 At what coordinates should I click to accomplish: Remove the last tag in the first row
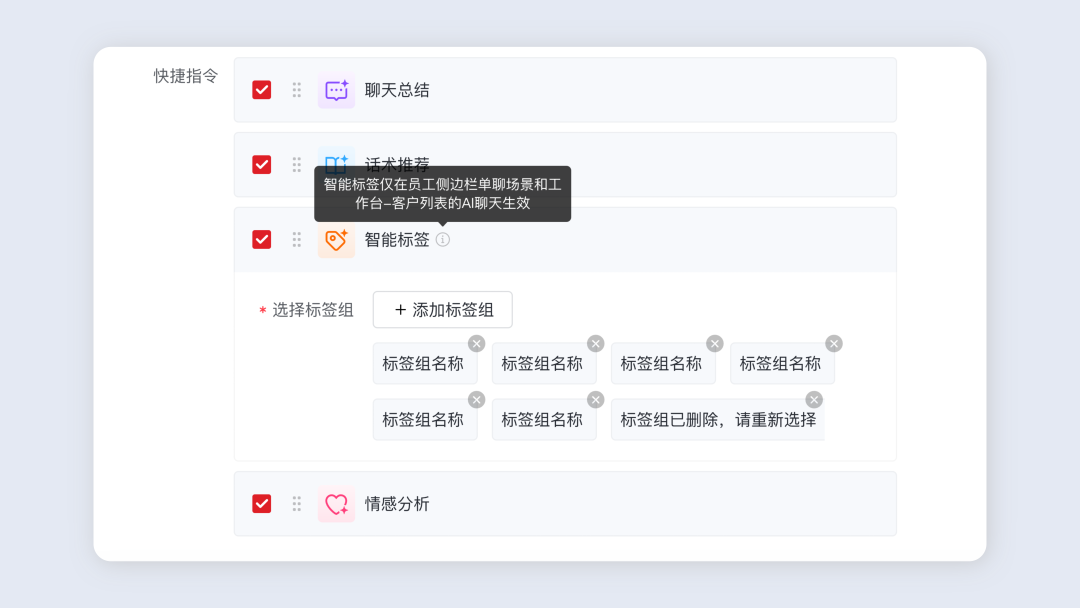tap(833, 342)
